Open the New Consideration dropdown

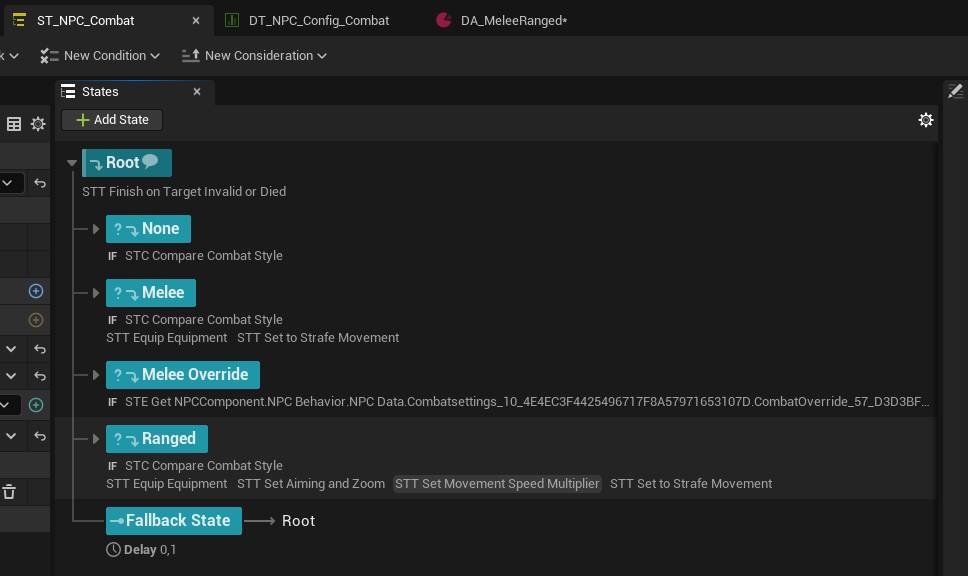254,56
